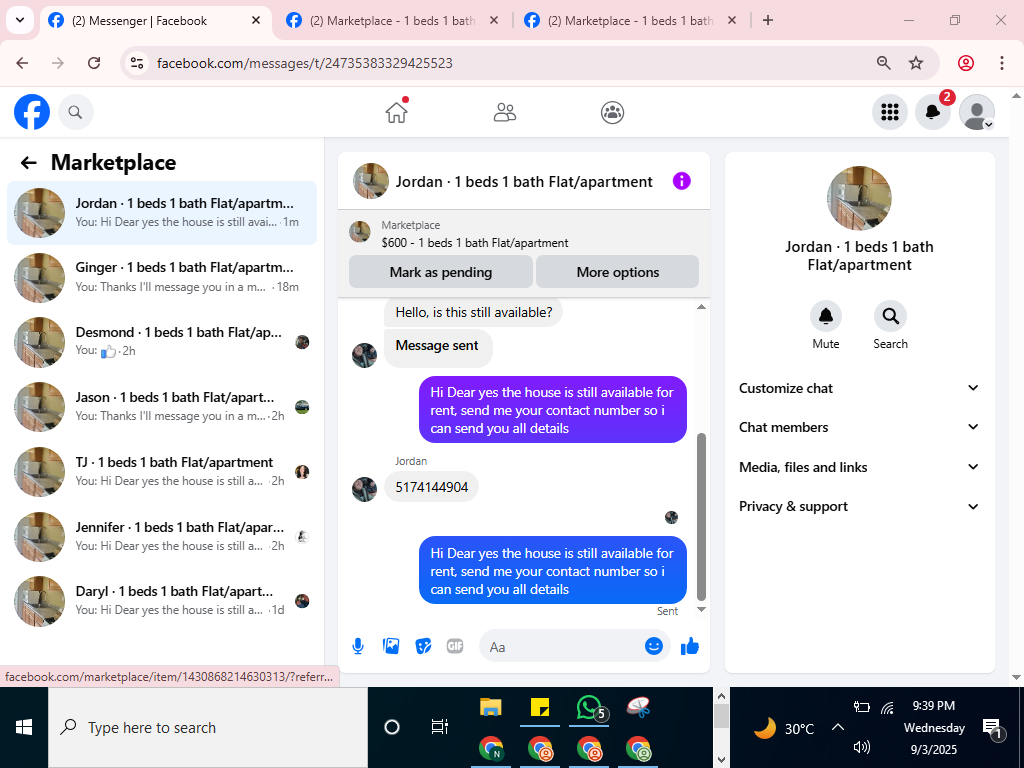Click the browser back arrow
The image size is (1024, 768).
(22, 63)
